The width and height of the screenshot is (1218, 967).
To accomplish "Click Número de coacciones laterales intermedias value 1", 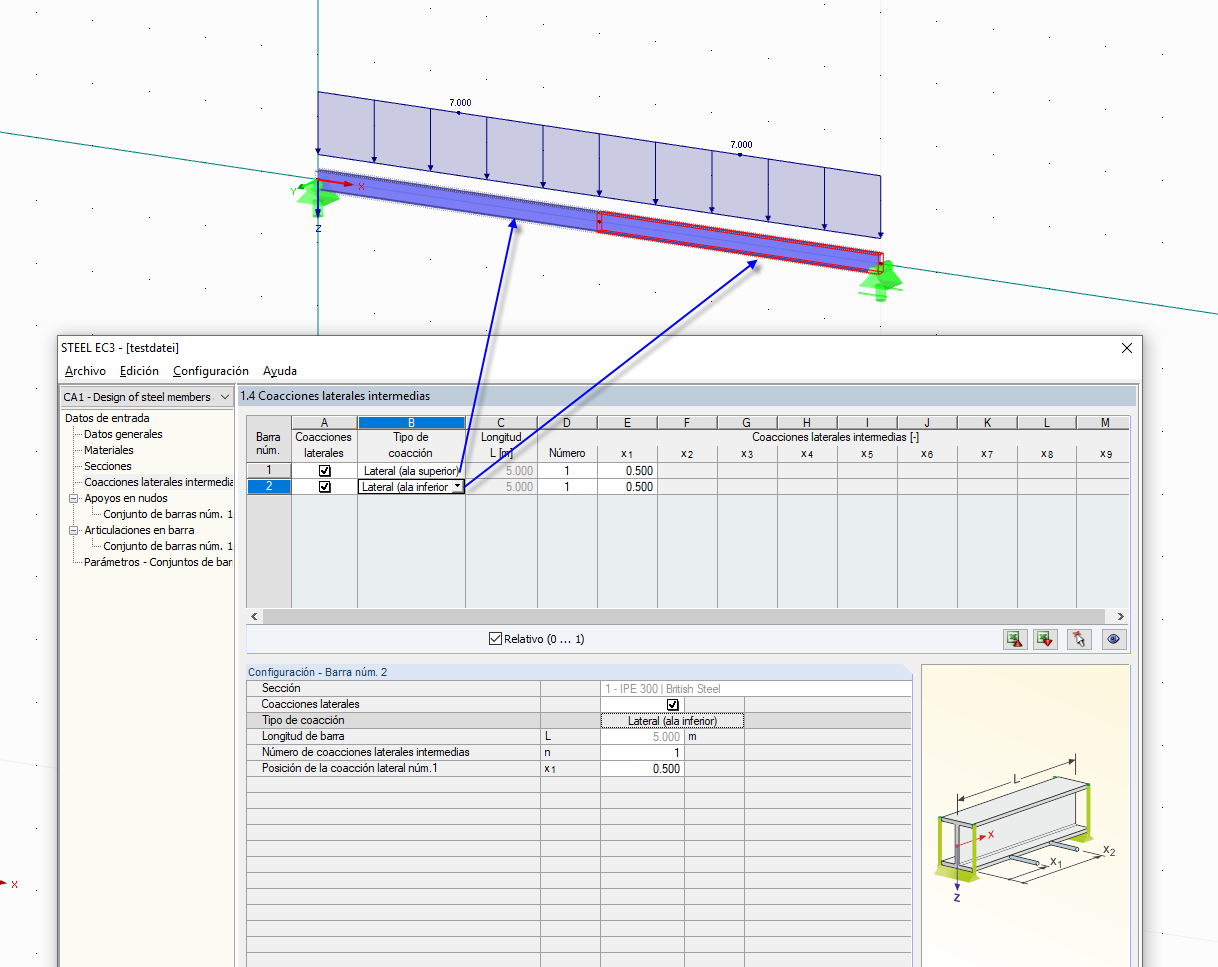I will 642,752.
